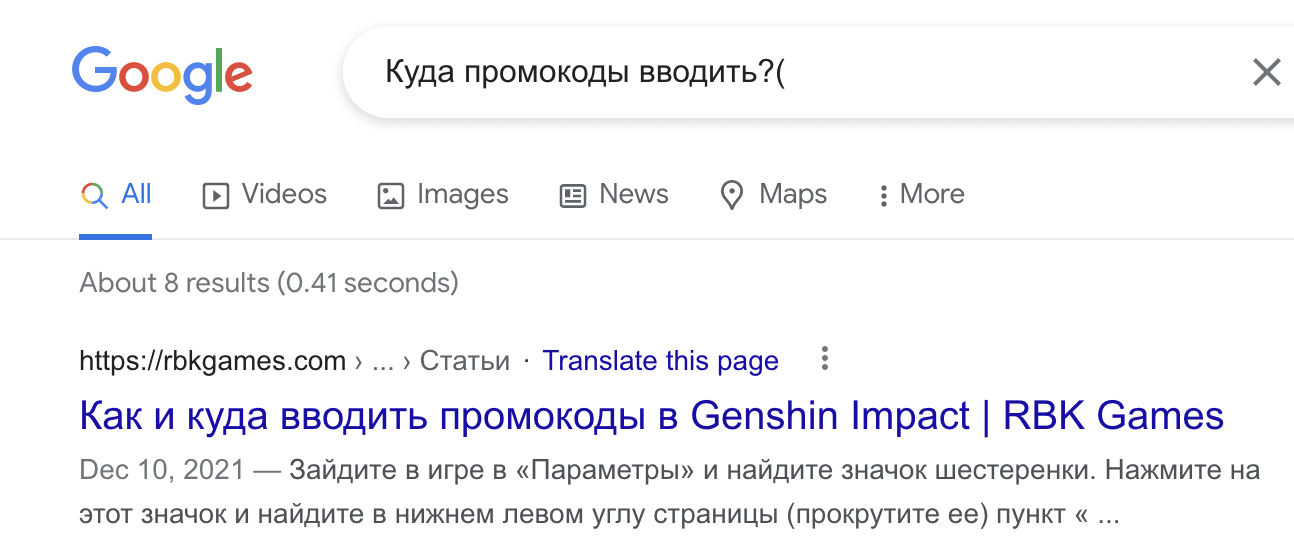Viewport: 1294px width, 552px height.
Task: Switch to the Images tab
Action: (x=462, y=194)
